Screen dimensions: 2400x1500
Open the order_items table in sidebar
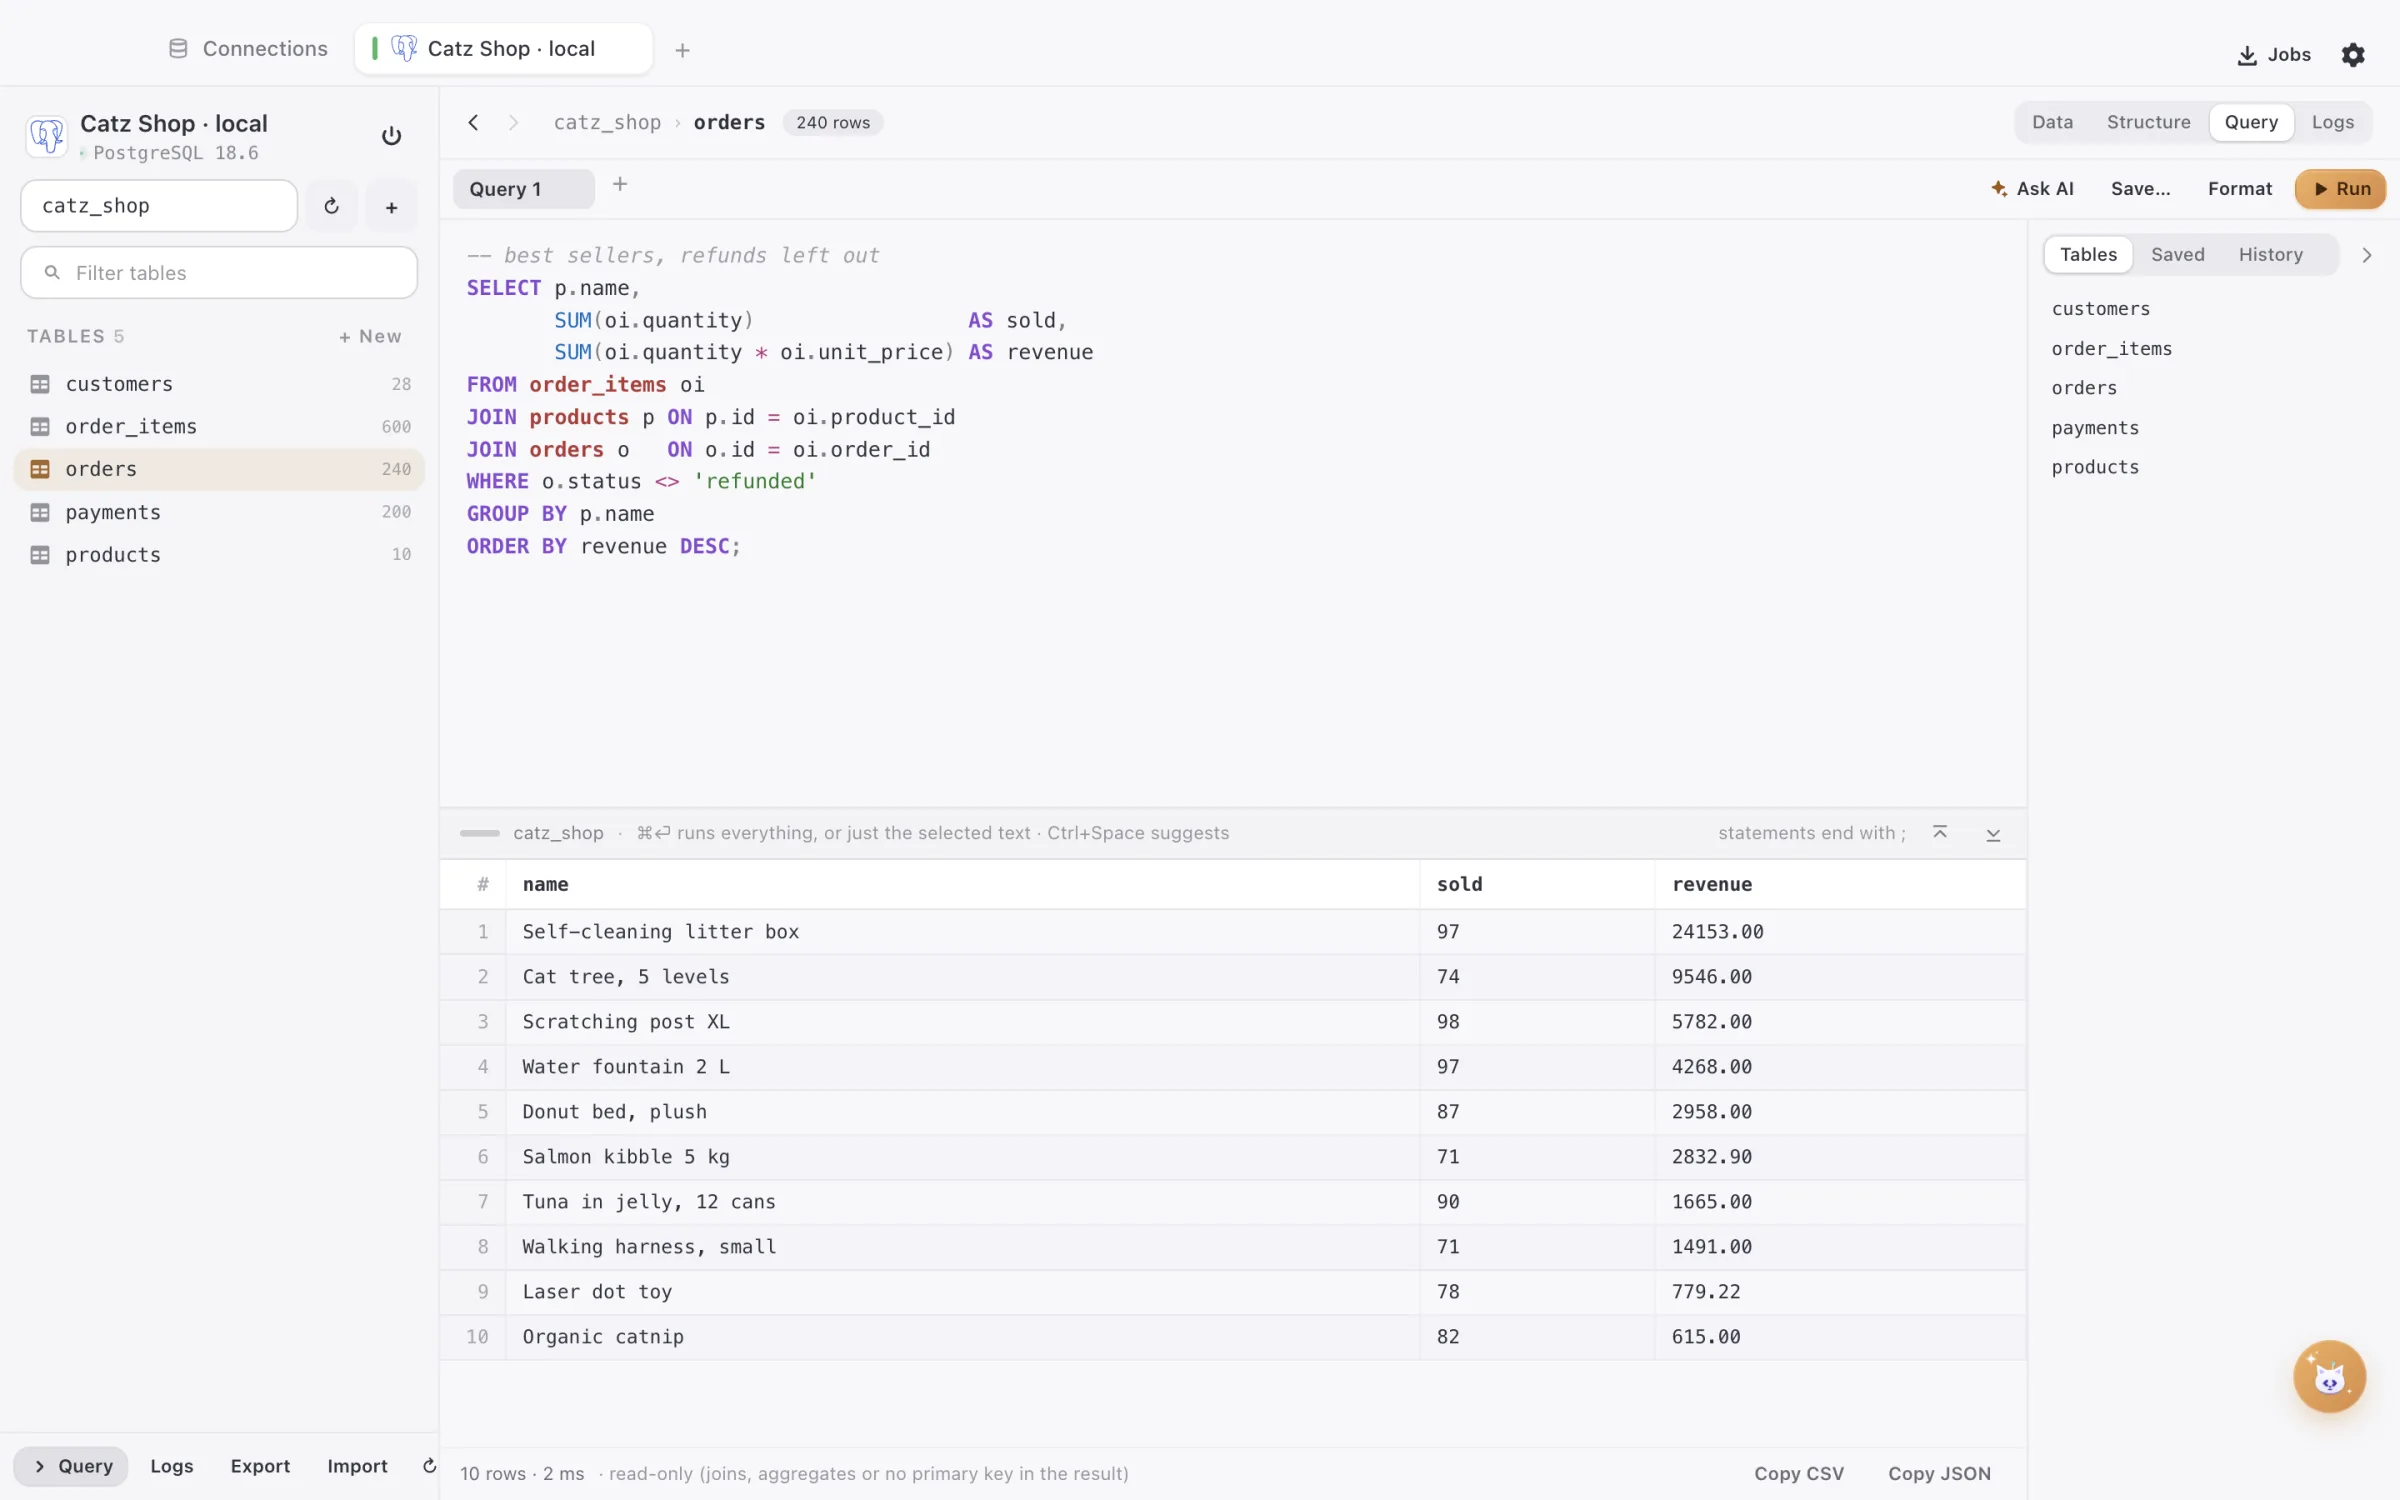pos(219,427)
